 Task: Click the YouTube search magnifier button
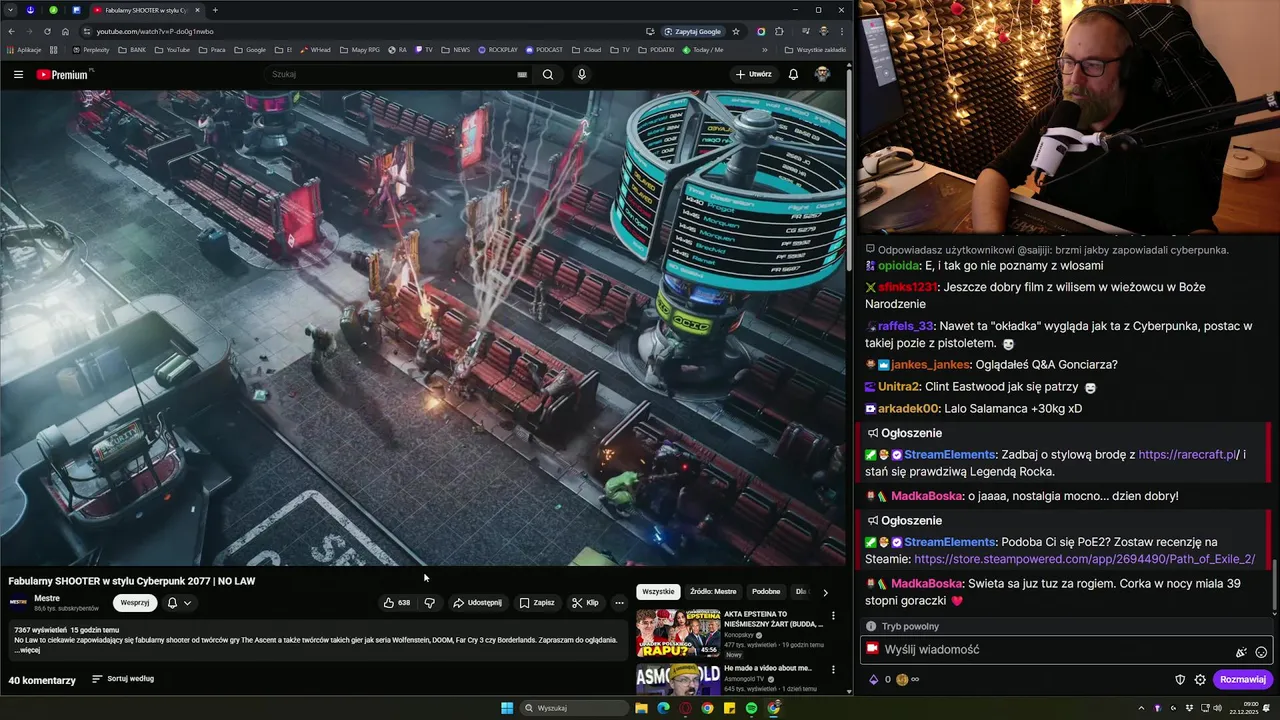point(548,74)
